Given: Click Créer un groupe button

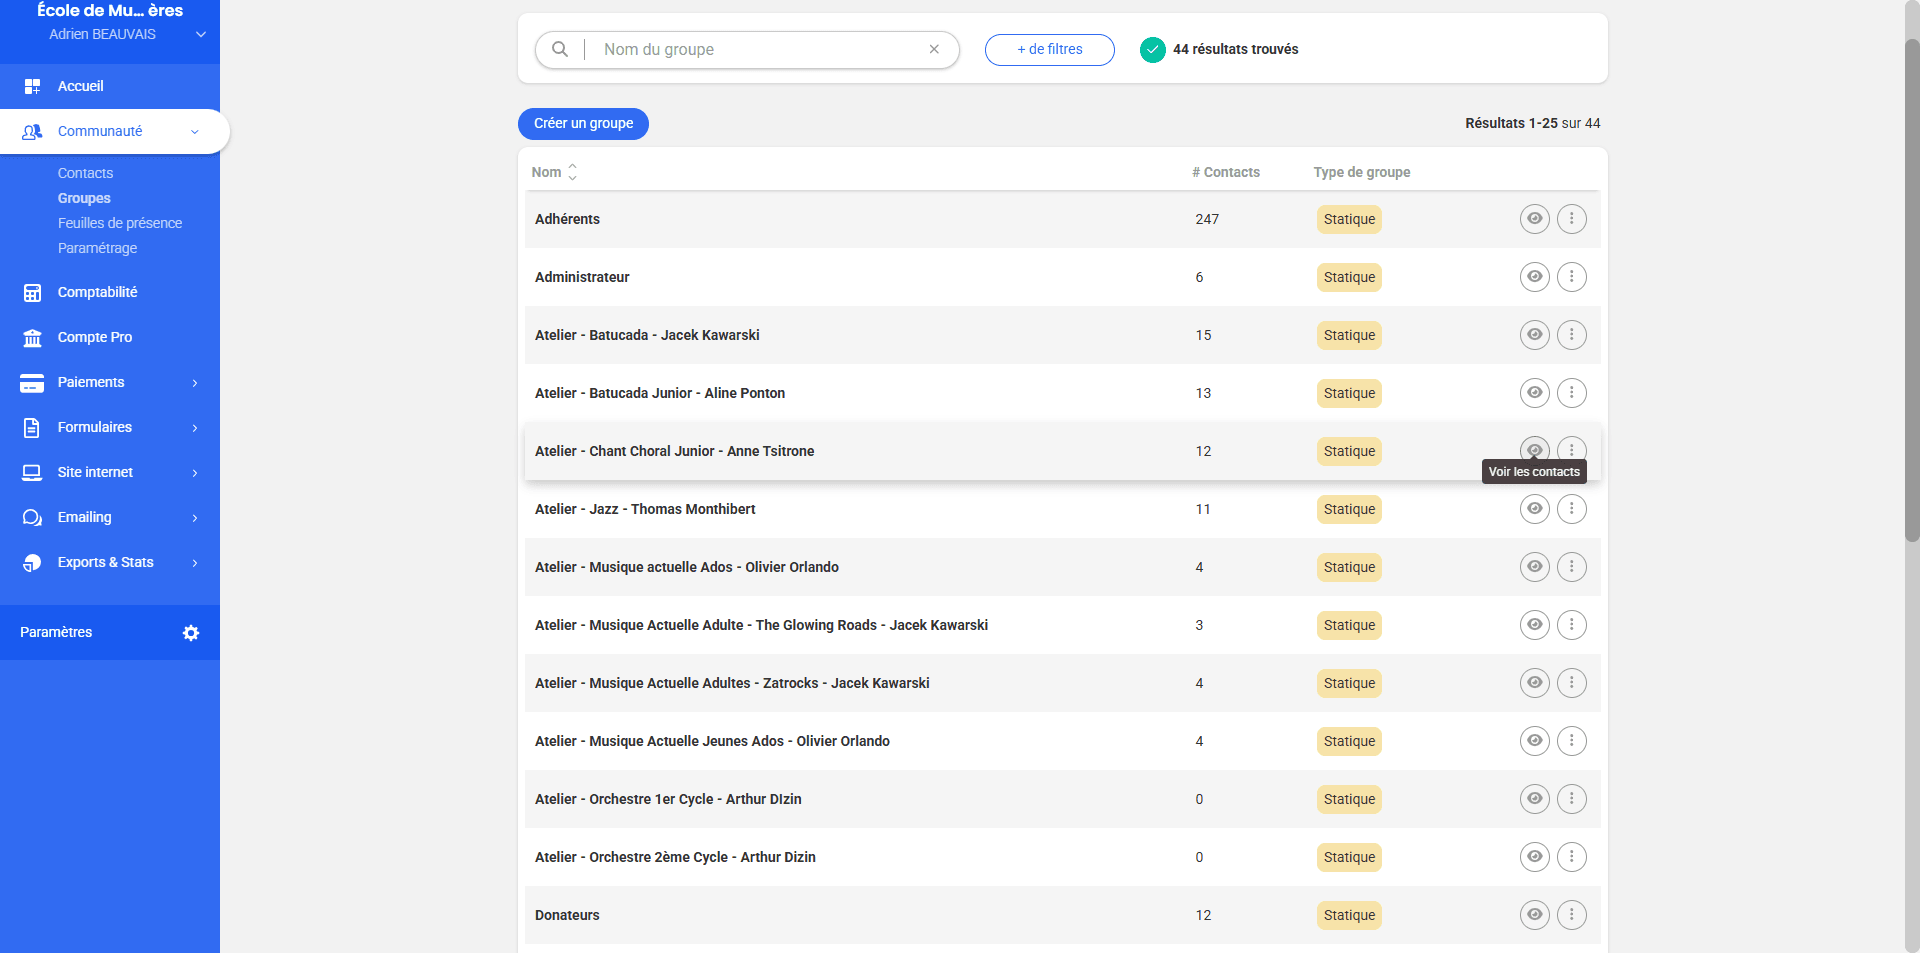Looking at the screenshot, I should (x=583, y=123).
